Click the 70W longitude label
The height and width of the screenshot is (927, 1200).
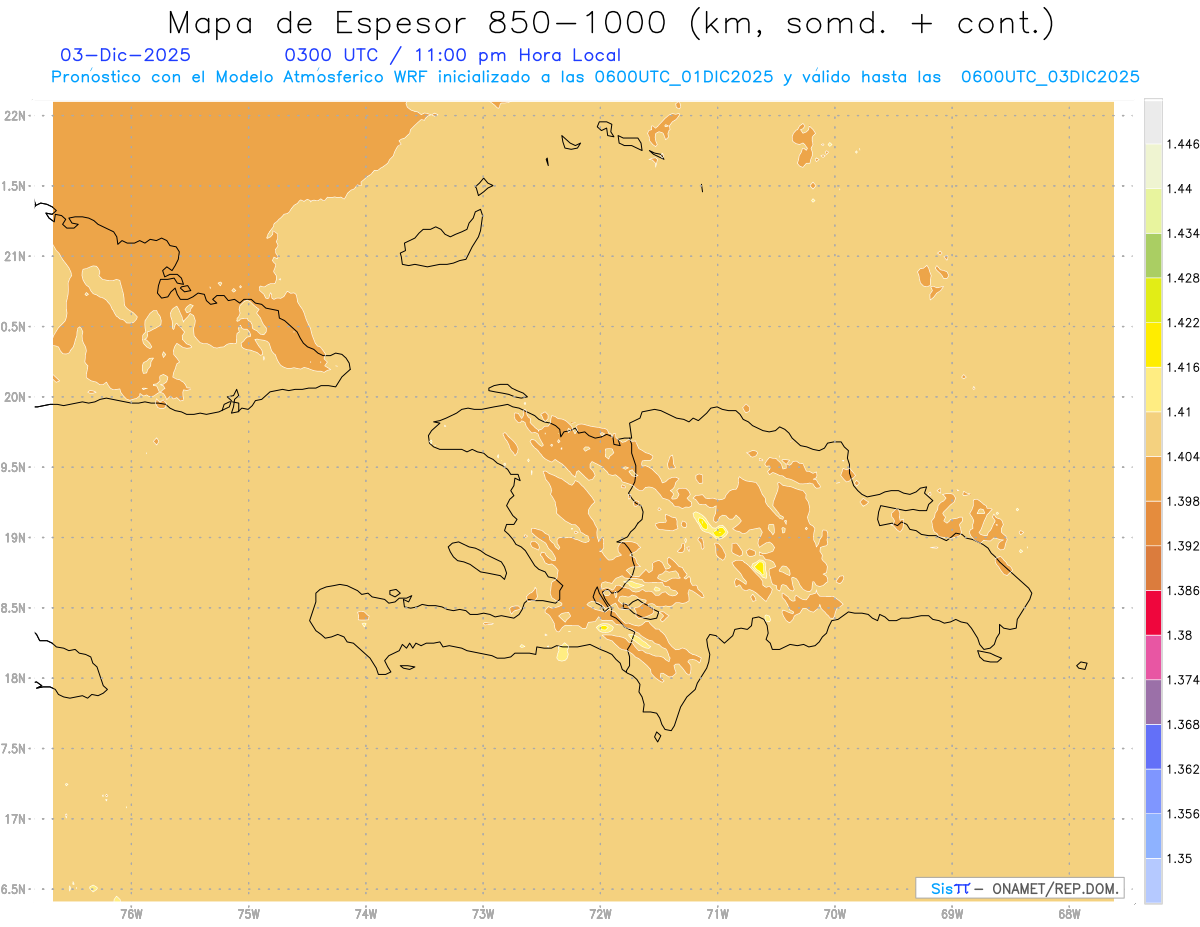[835, 913]
